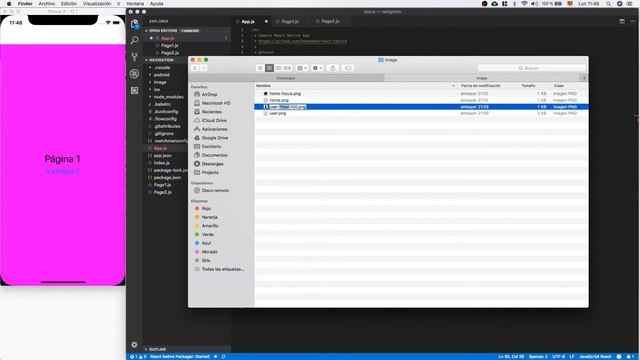Screen dimensions: 640x360
Task: Collapse the NAVIGATION folder section
Action: click(161, 60)
